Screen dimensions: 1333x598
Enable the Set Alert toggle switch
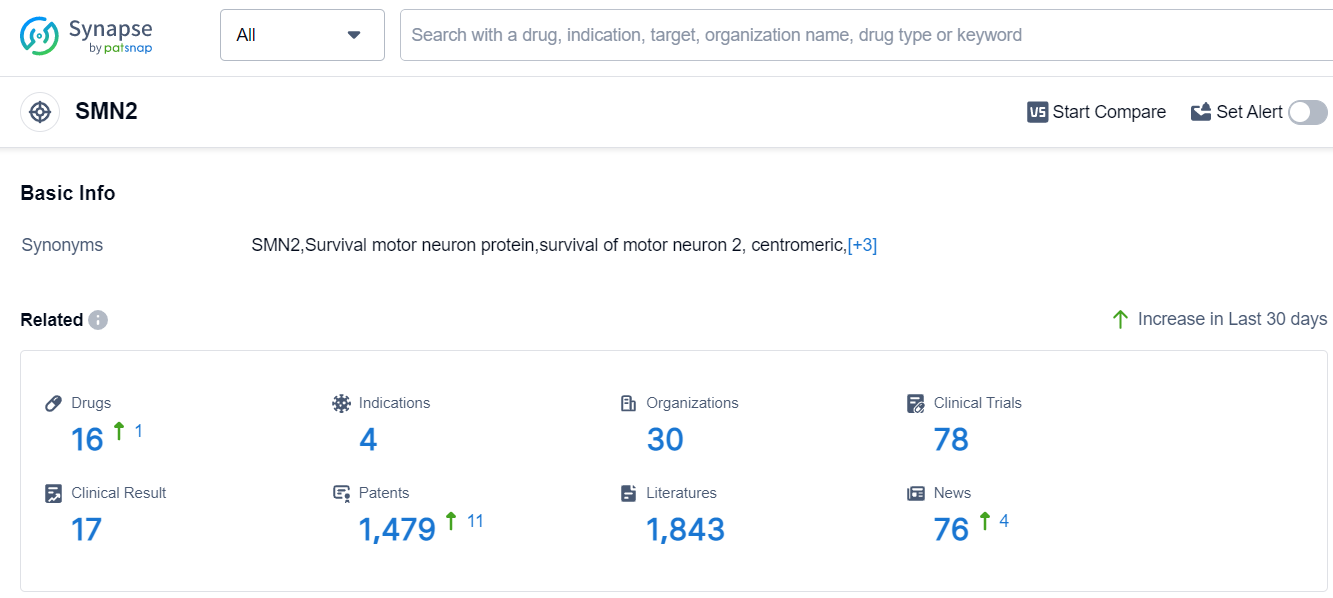coord(1307,112)
